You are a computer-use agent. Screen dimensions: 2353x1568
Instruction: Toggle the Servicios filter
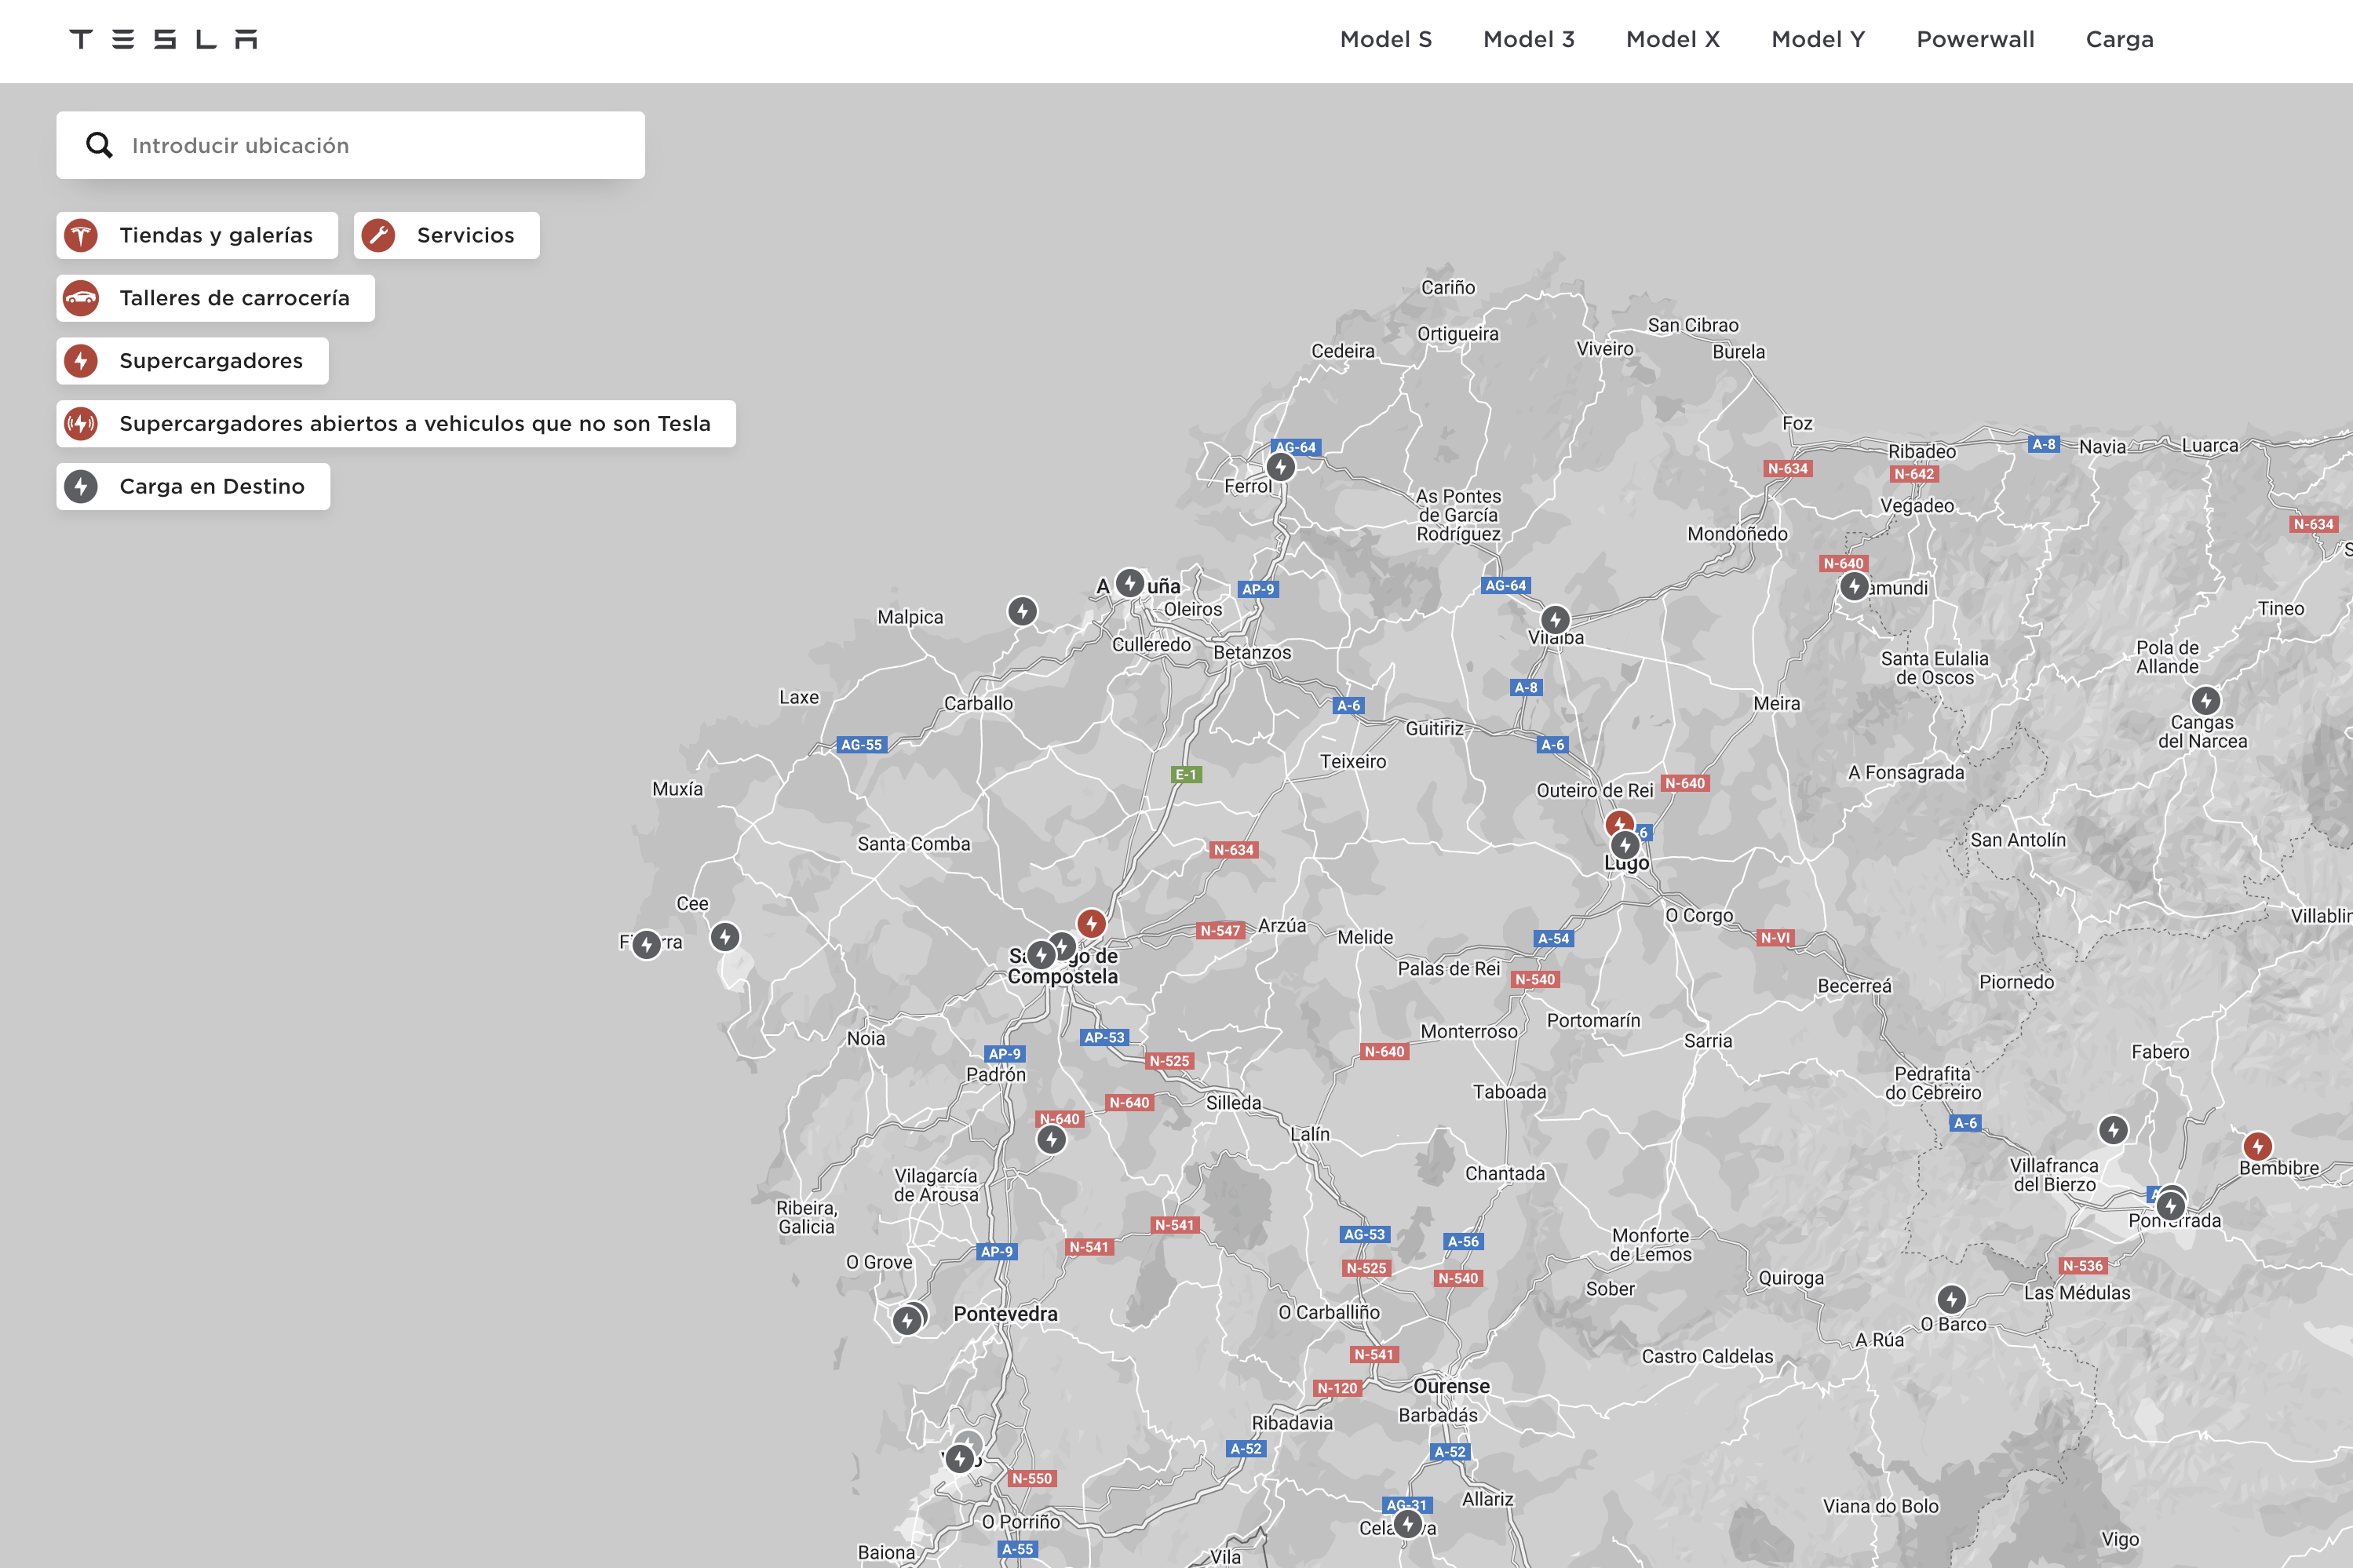pos(446,235)
